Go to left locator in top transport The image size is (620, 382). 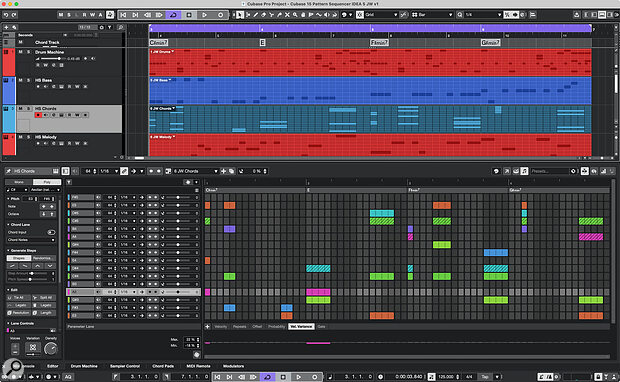123,15
